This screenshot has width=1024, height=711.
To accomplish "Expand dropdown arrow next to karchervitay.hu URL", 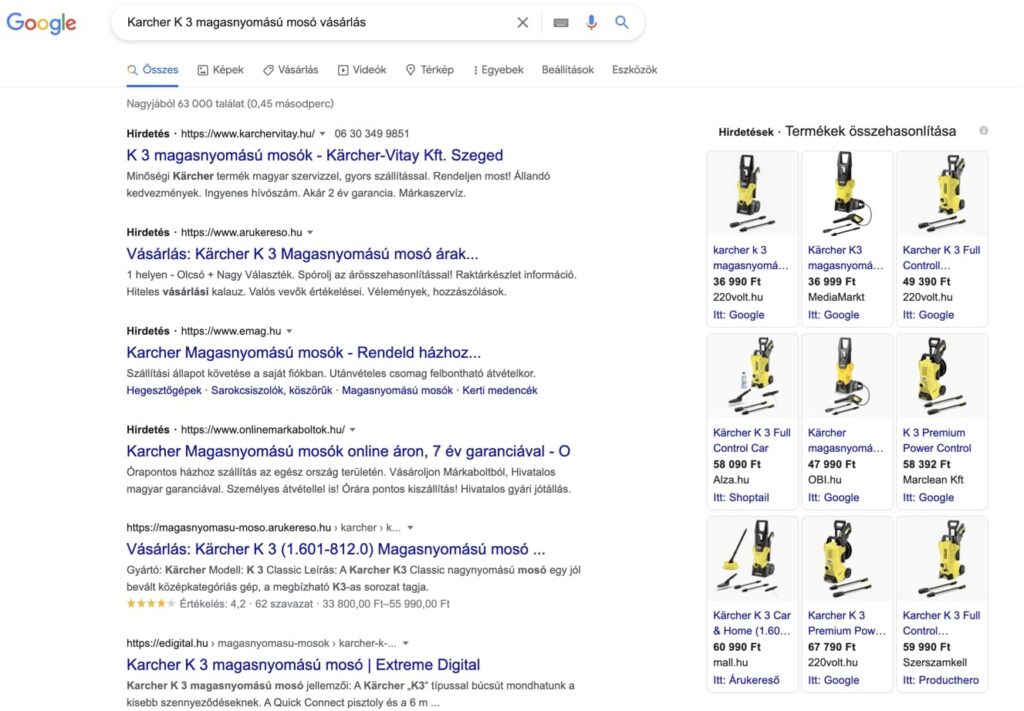I will click(x=322, y=134).
